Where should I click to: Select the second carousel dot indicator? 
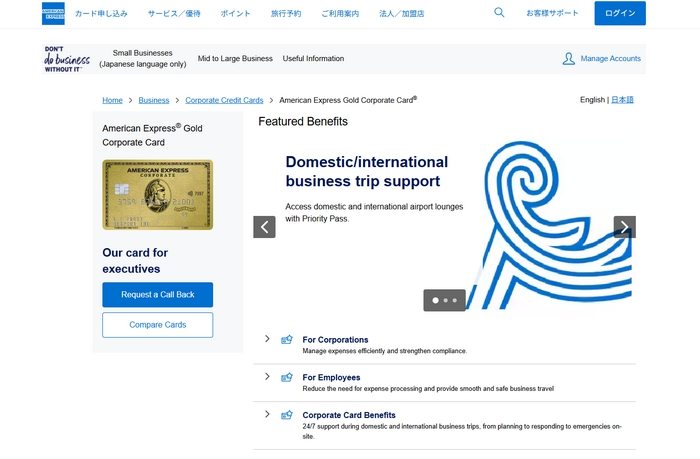[445, 300]
